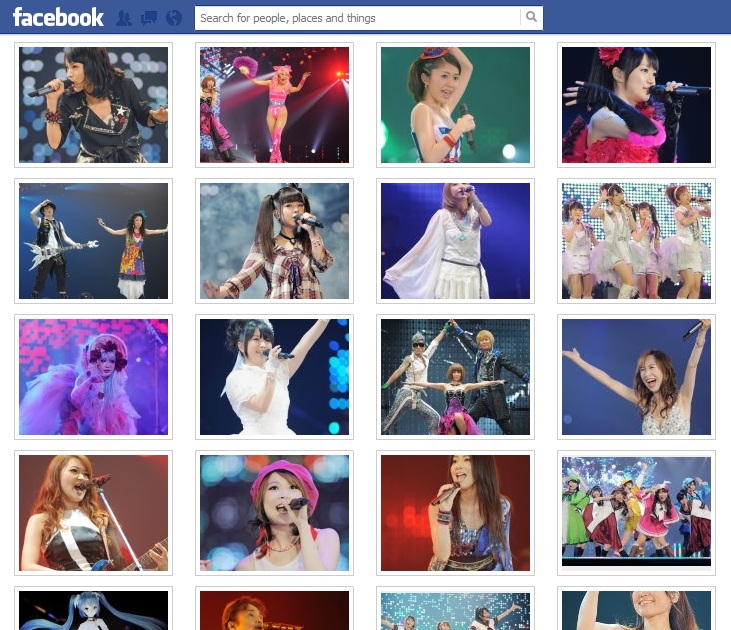Open photo of trio posing with sunglasses man
Image resolution: width=731 pixels, height=630 pixels.
tap(455, 377)
